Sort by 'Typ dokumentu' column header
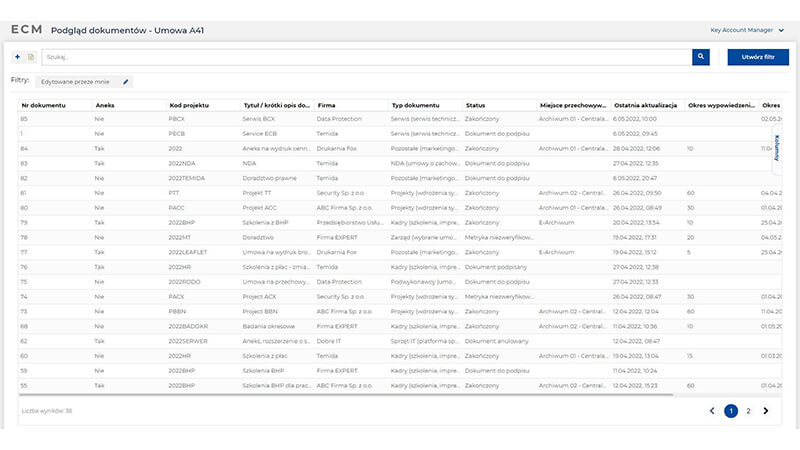The width and height of the screenshot is (800, 450). pos(415,105)
